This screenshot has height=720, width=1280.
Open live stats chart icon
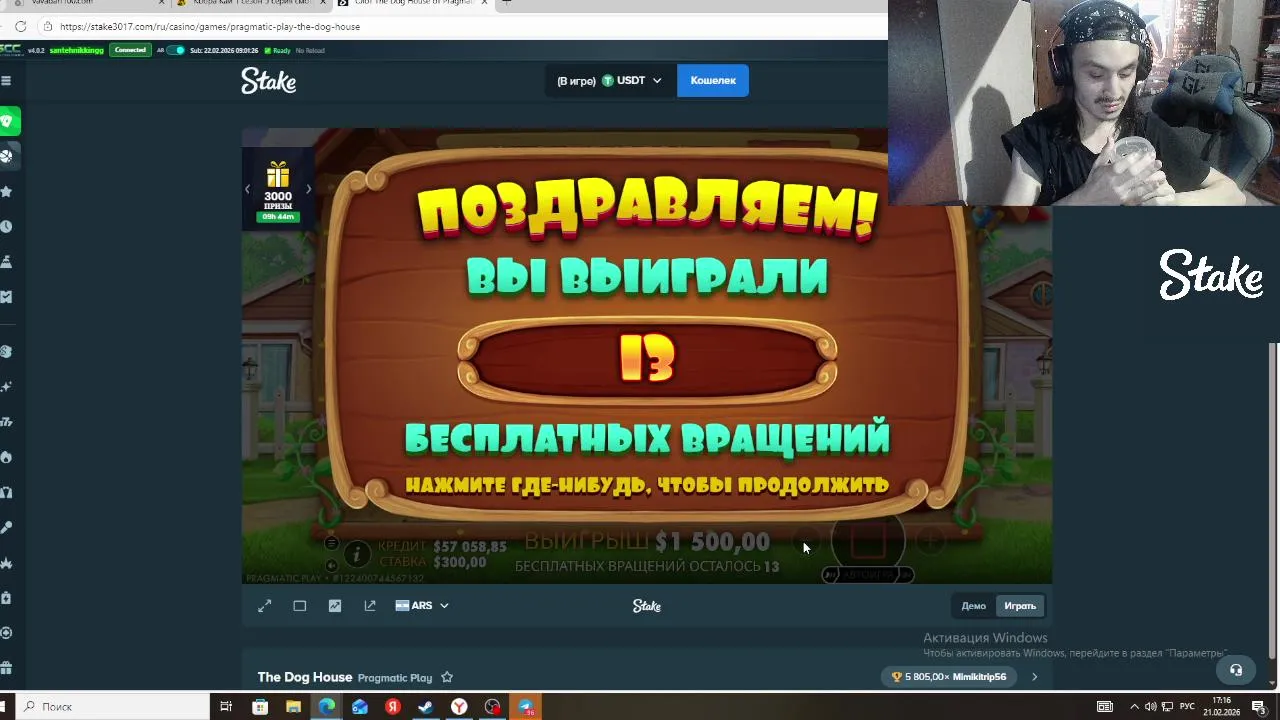(x=335, y=606)
